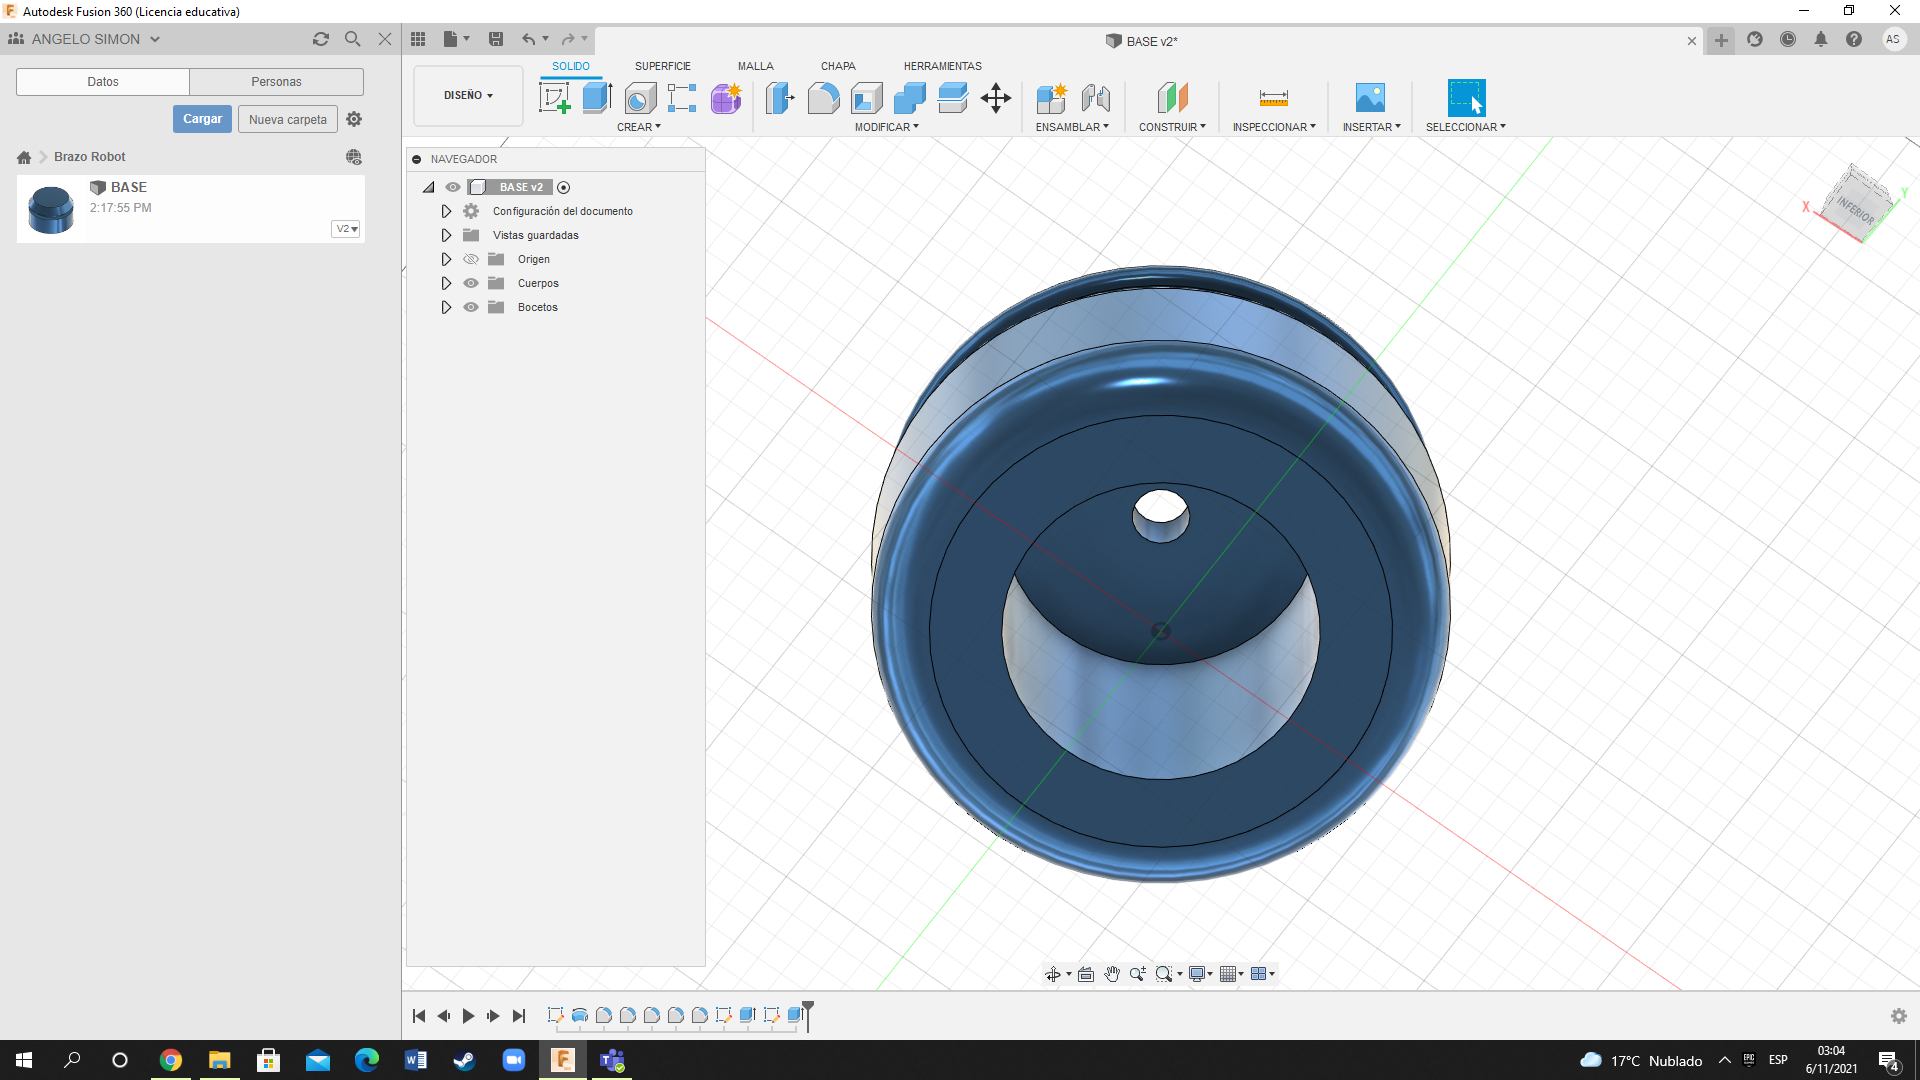Open the DISEÑO workspace dropdown
Screen dimensions: 1920x1080
click(x=468, y=95)
